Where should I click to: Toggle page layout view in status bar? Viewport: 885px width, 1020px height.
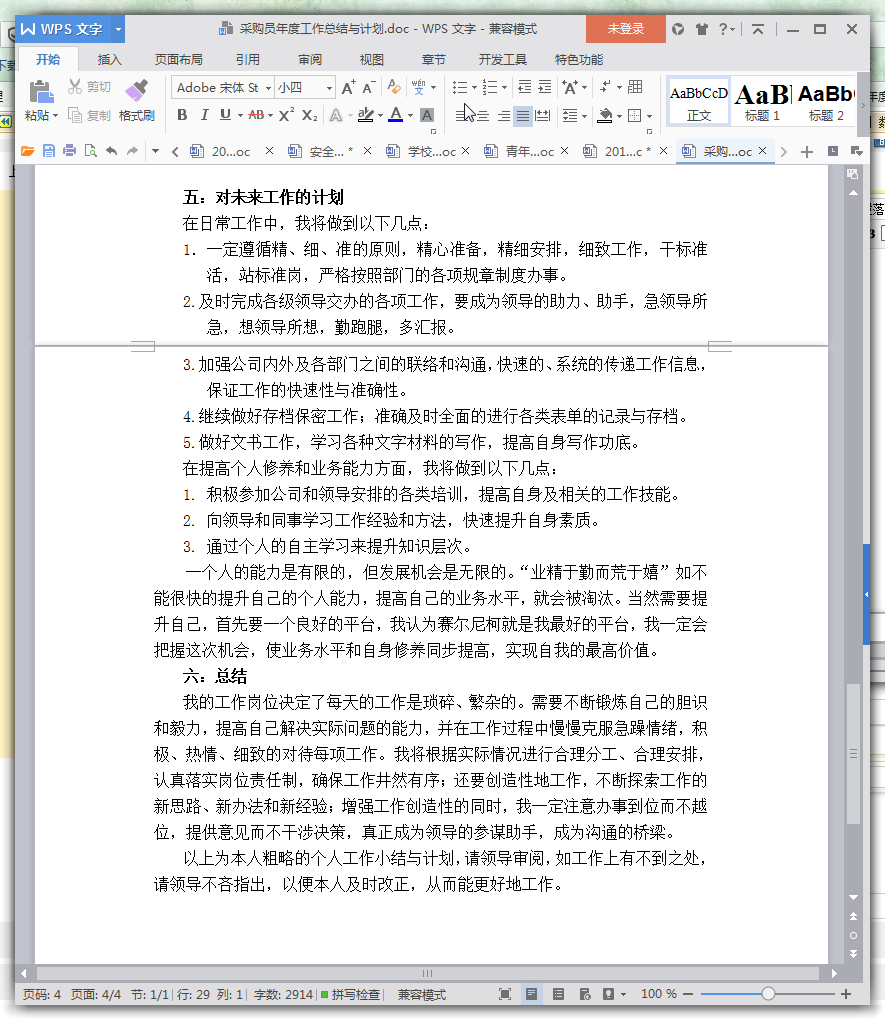click(532, 994)
